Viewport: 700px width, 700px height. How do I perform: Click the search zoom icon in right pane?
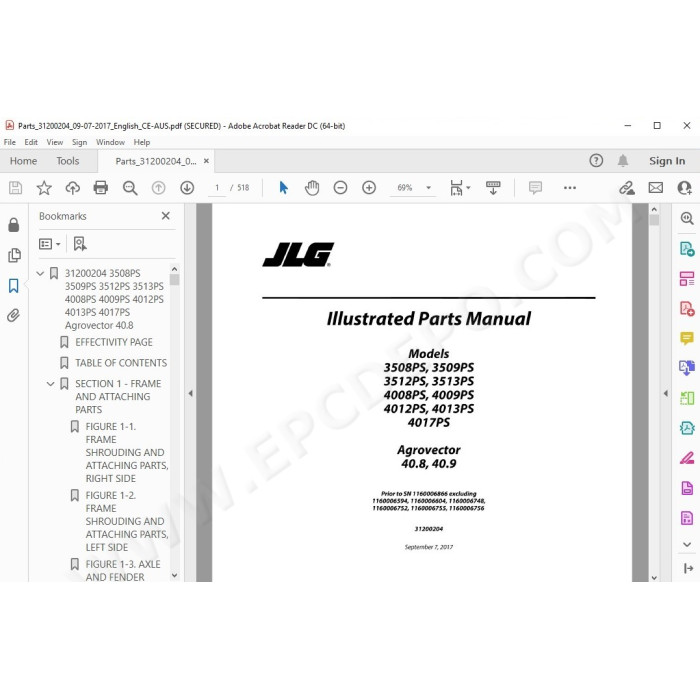click(x=687, y=218)
